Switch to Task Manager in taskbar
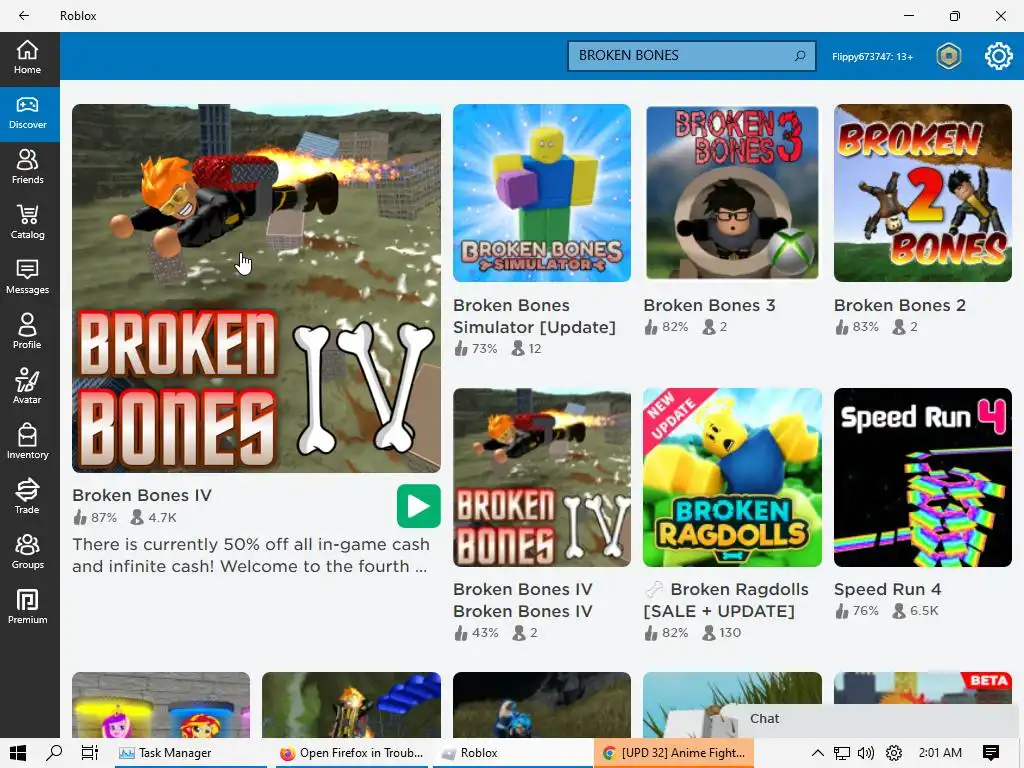1024x768 pixels. [x=190, y=753]
